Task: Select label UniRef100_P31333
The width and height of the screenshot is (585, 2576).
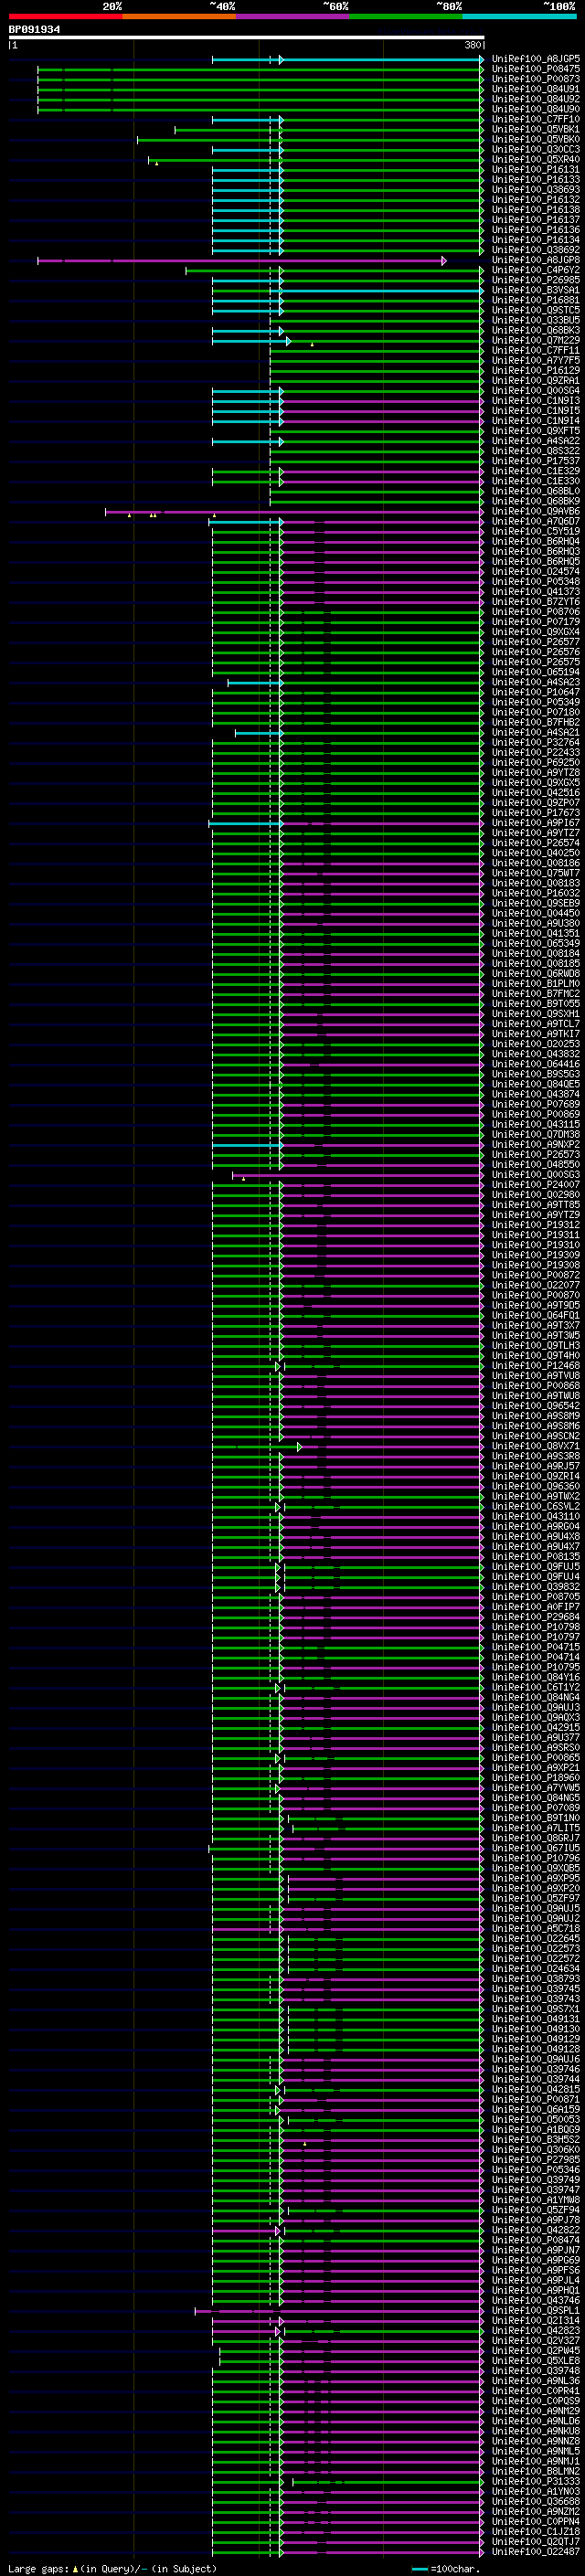Action: 535,2481
